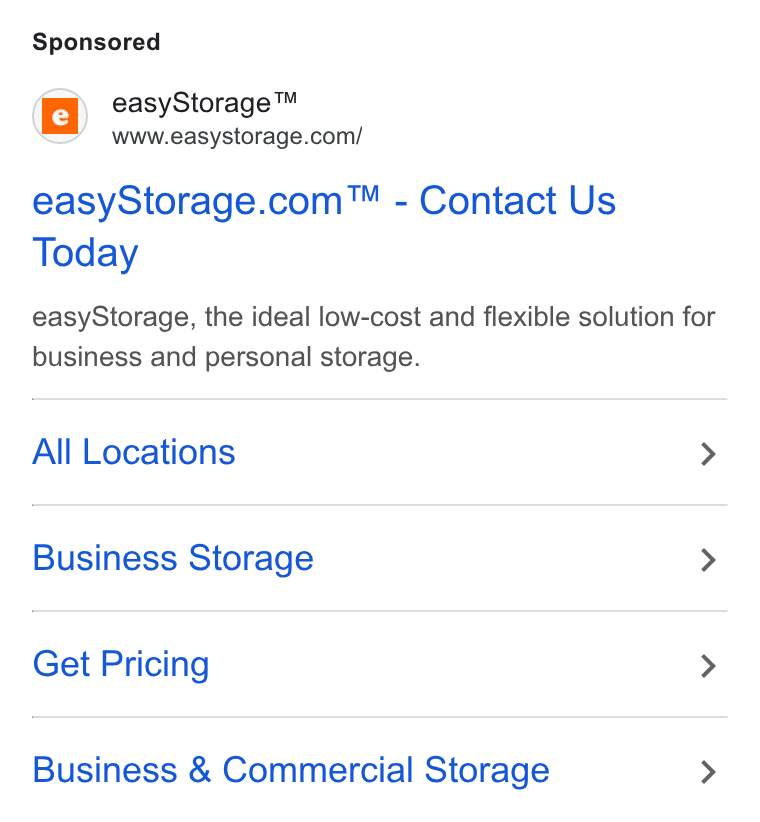Click the word "Today" in the headline
Screen dimensions: 760x822
pos(85,253)
